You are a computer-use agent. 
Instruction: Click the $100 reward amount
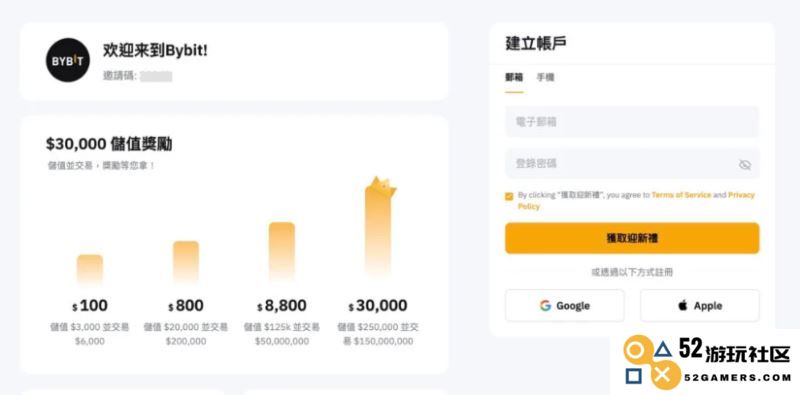pos(90,306)
